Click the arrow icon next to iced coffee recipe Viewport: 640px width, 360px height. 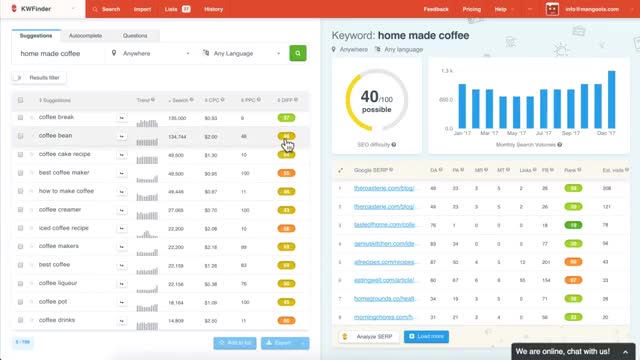(121, 229)
